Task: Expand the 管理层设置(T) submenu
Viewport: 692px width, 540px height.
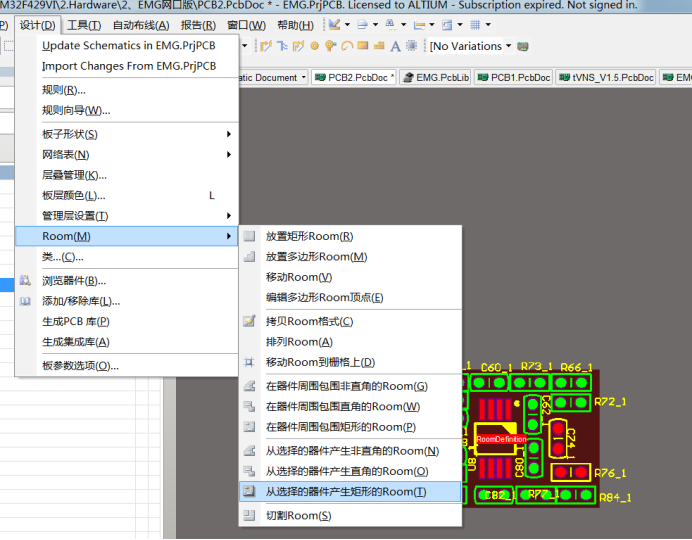Action: pos(229,216)
